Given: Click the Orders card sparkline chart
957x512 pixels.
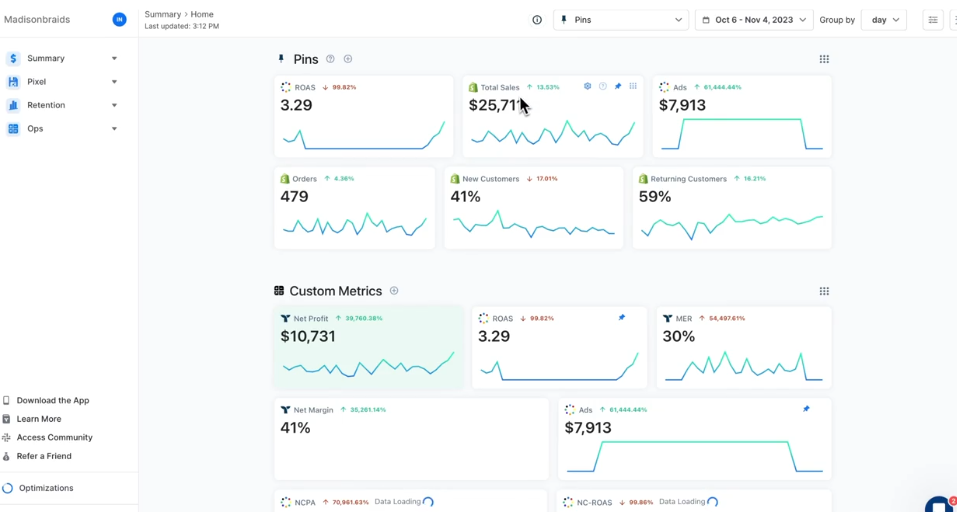Looking at the screenshot, I should coord(355,225).
